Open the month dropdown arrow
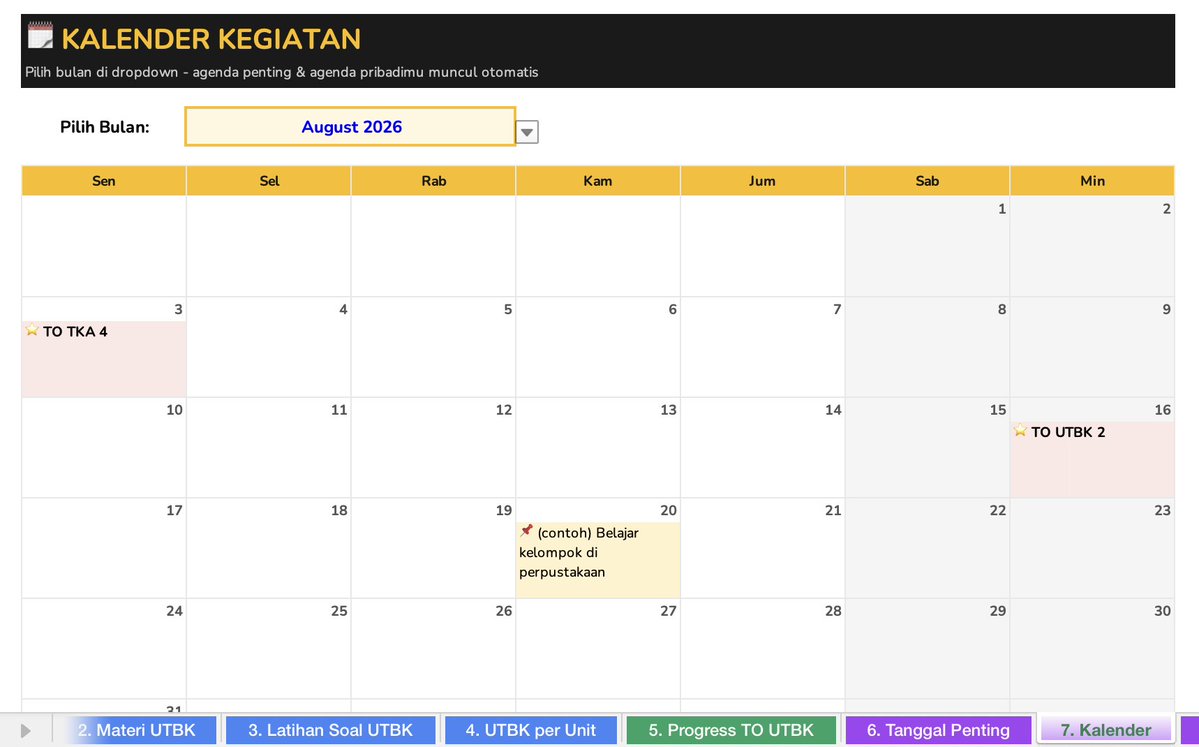The height and width of the screenshot is (747, 1199). tap(527, 132)
